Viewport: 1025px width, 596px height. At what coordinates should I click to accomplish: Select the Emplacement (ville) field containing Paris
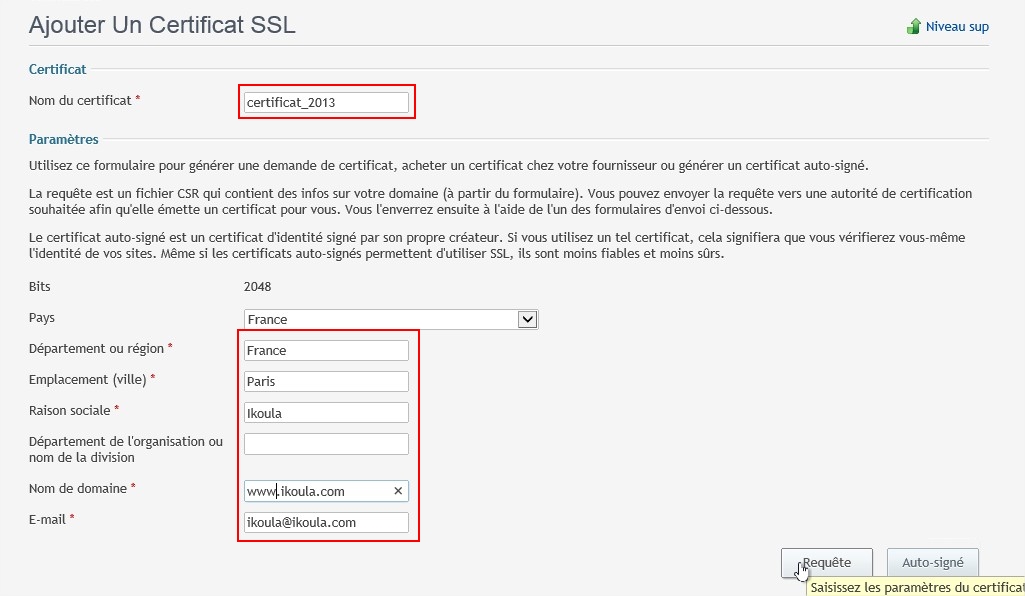pos(326,381)
